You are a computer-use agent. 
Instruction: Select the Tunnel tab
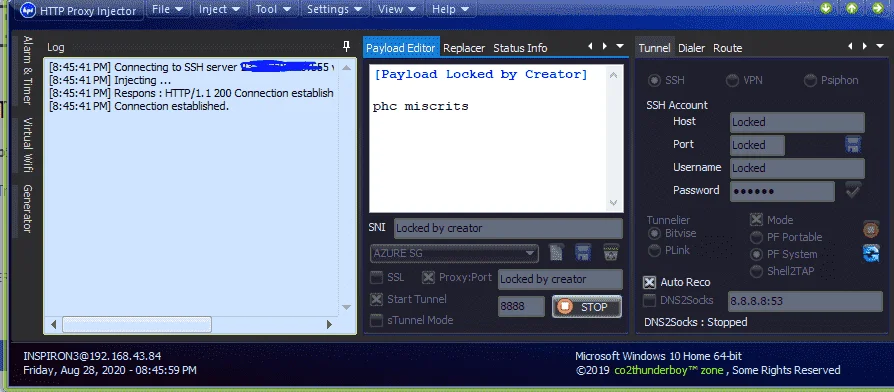(x=654, y=48)
